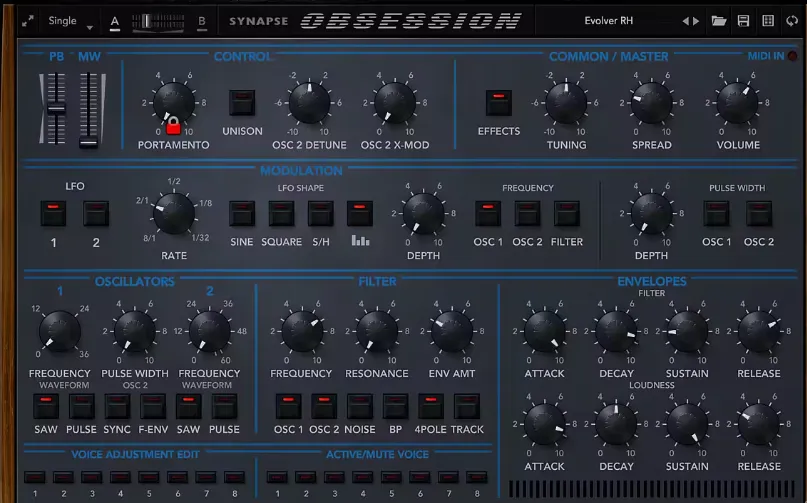Unlock the red padlock on Portamento
This screenshot has width=807, height=503.
tap(173, 126)
